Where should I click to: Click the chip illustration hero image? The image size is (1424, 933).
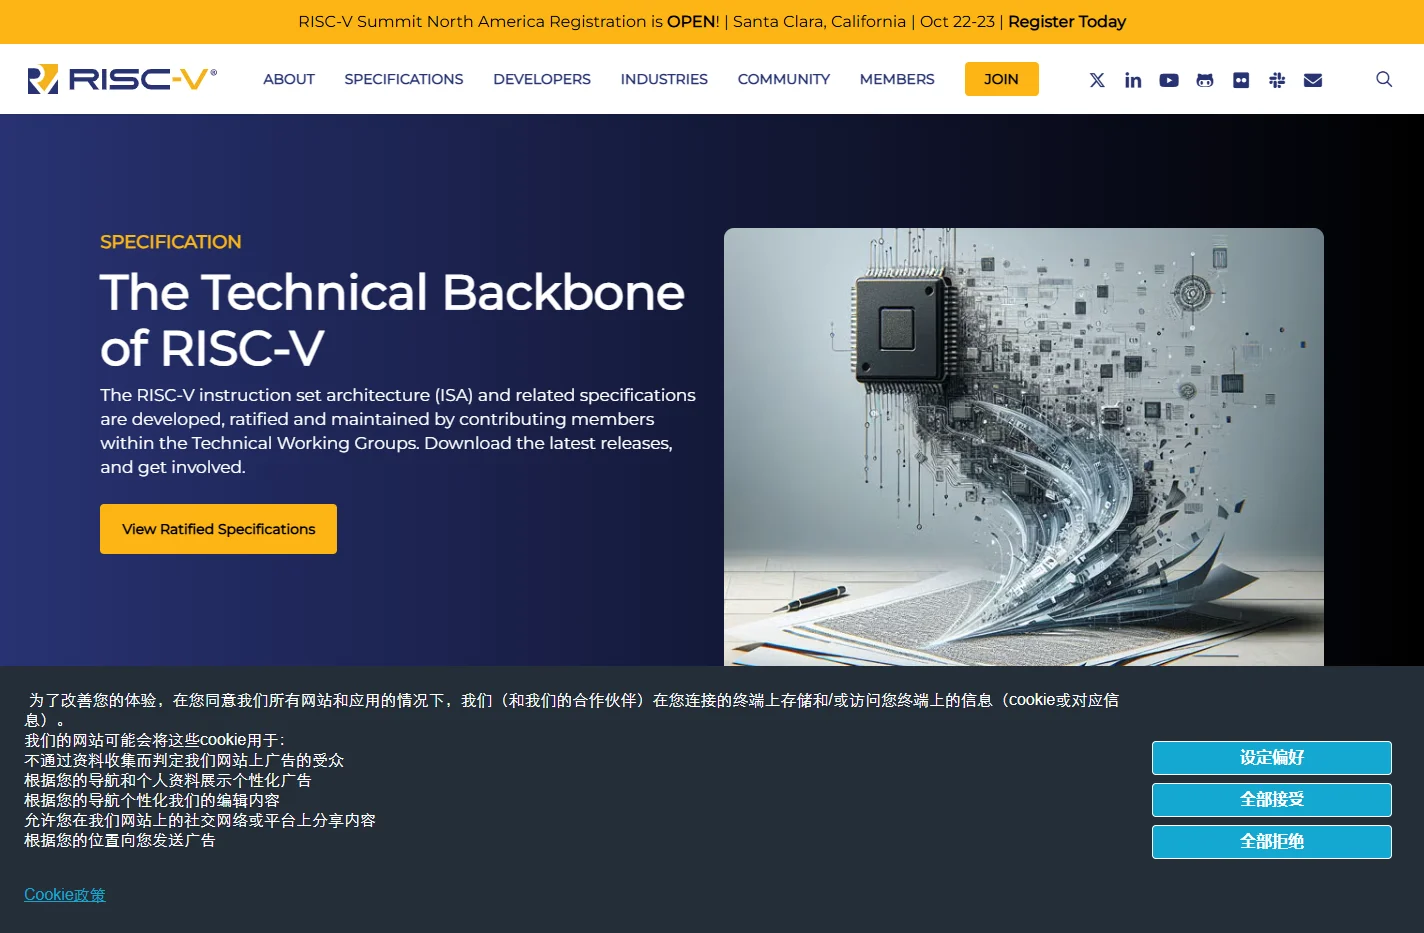click(1024, 447)
